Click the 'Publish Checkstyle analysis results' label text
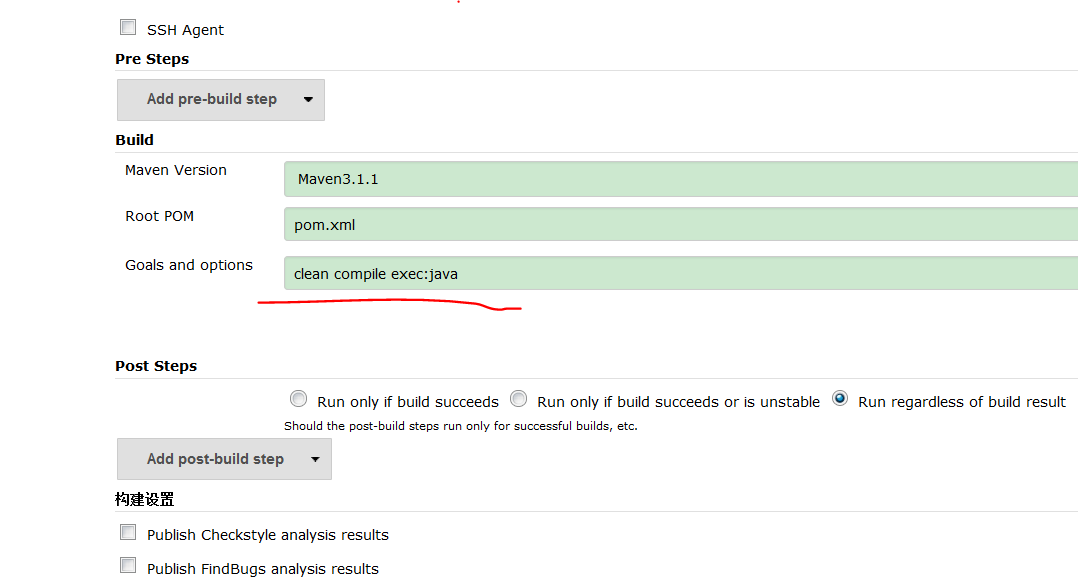Viewport: 1078px width, 581px height. [267, 535]
